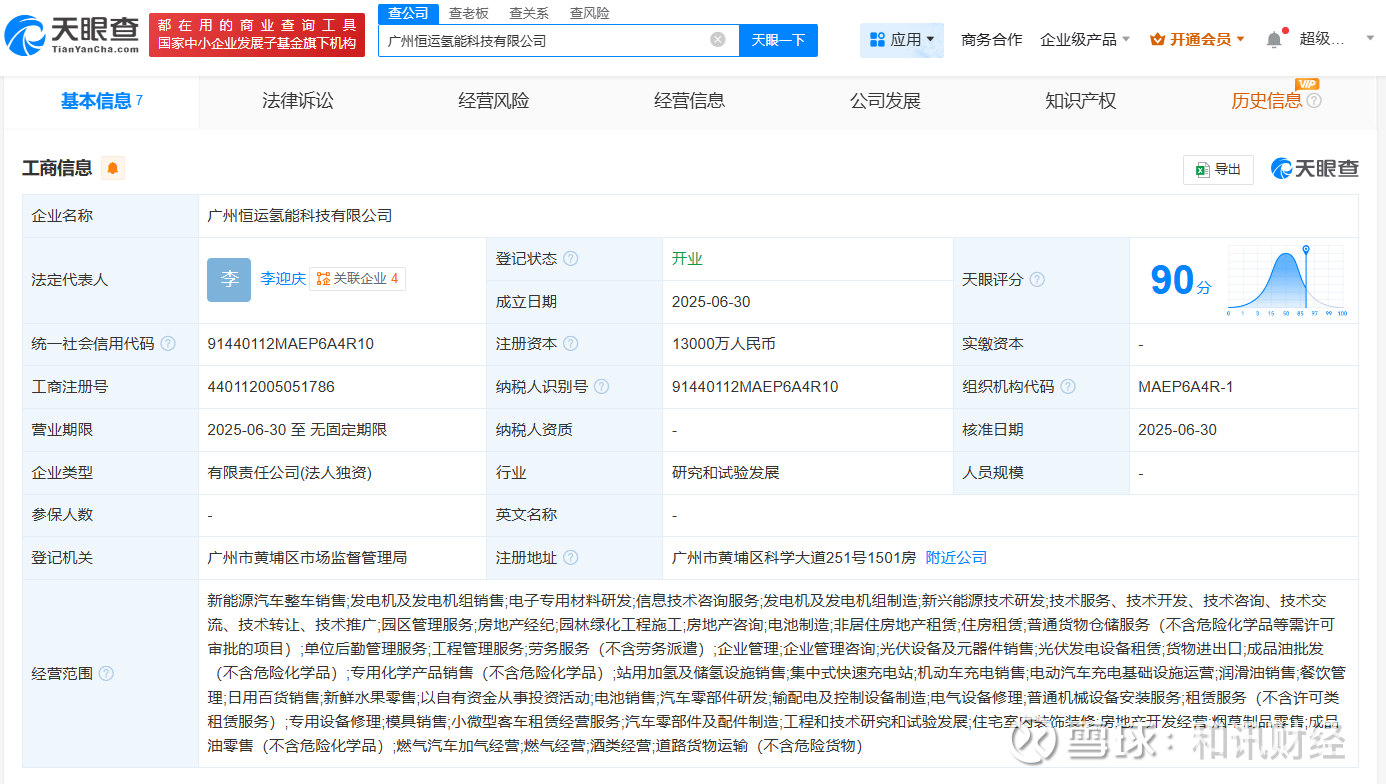This screenshot has width=1386, height=784.
Task: Clear the search box with the X icon
Action: 718,40
